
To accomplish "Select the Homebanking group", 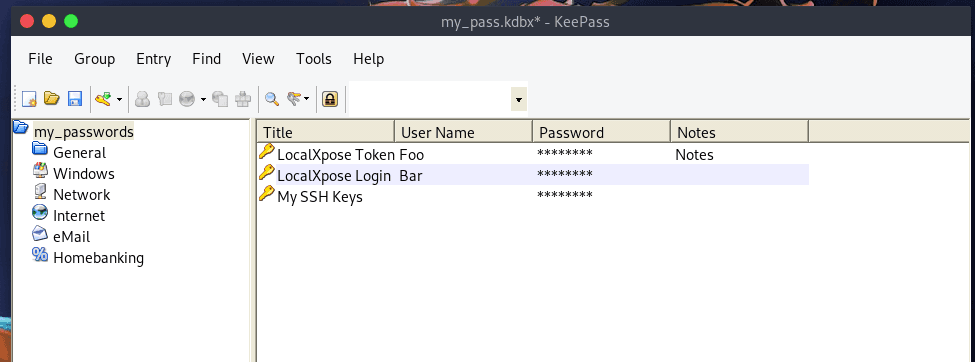I will (x=98, y=258).
